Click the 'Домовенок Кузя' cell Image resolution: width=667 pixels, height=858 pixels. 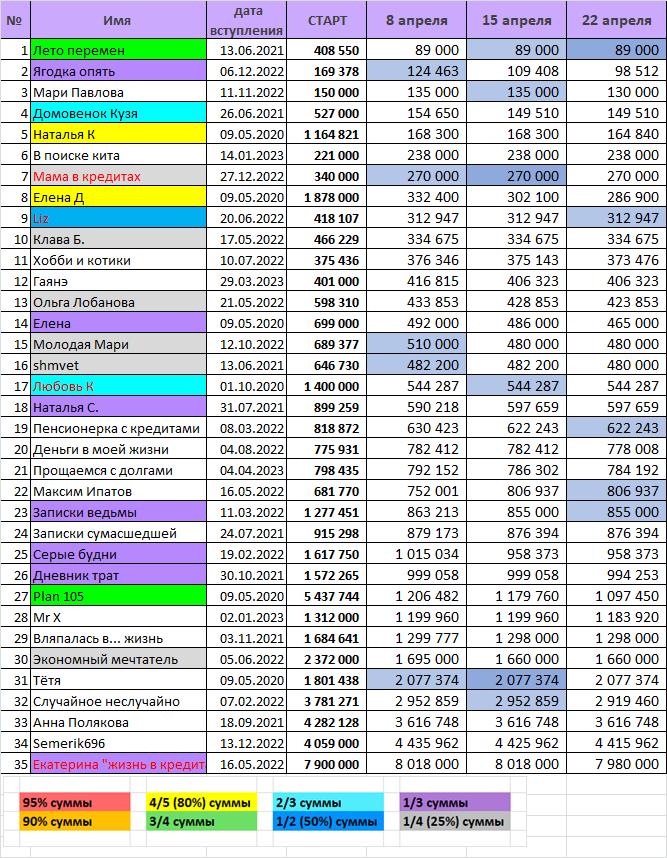pyautogui.click(x=118, y=113)
